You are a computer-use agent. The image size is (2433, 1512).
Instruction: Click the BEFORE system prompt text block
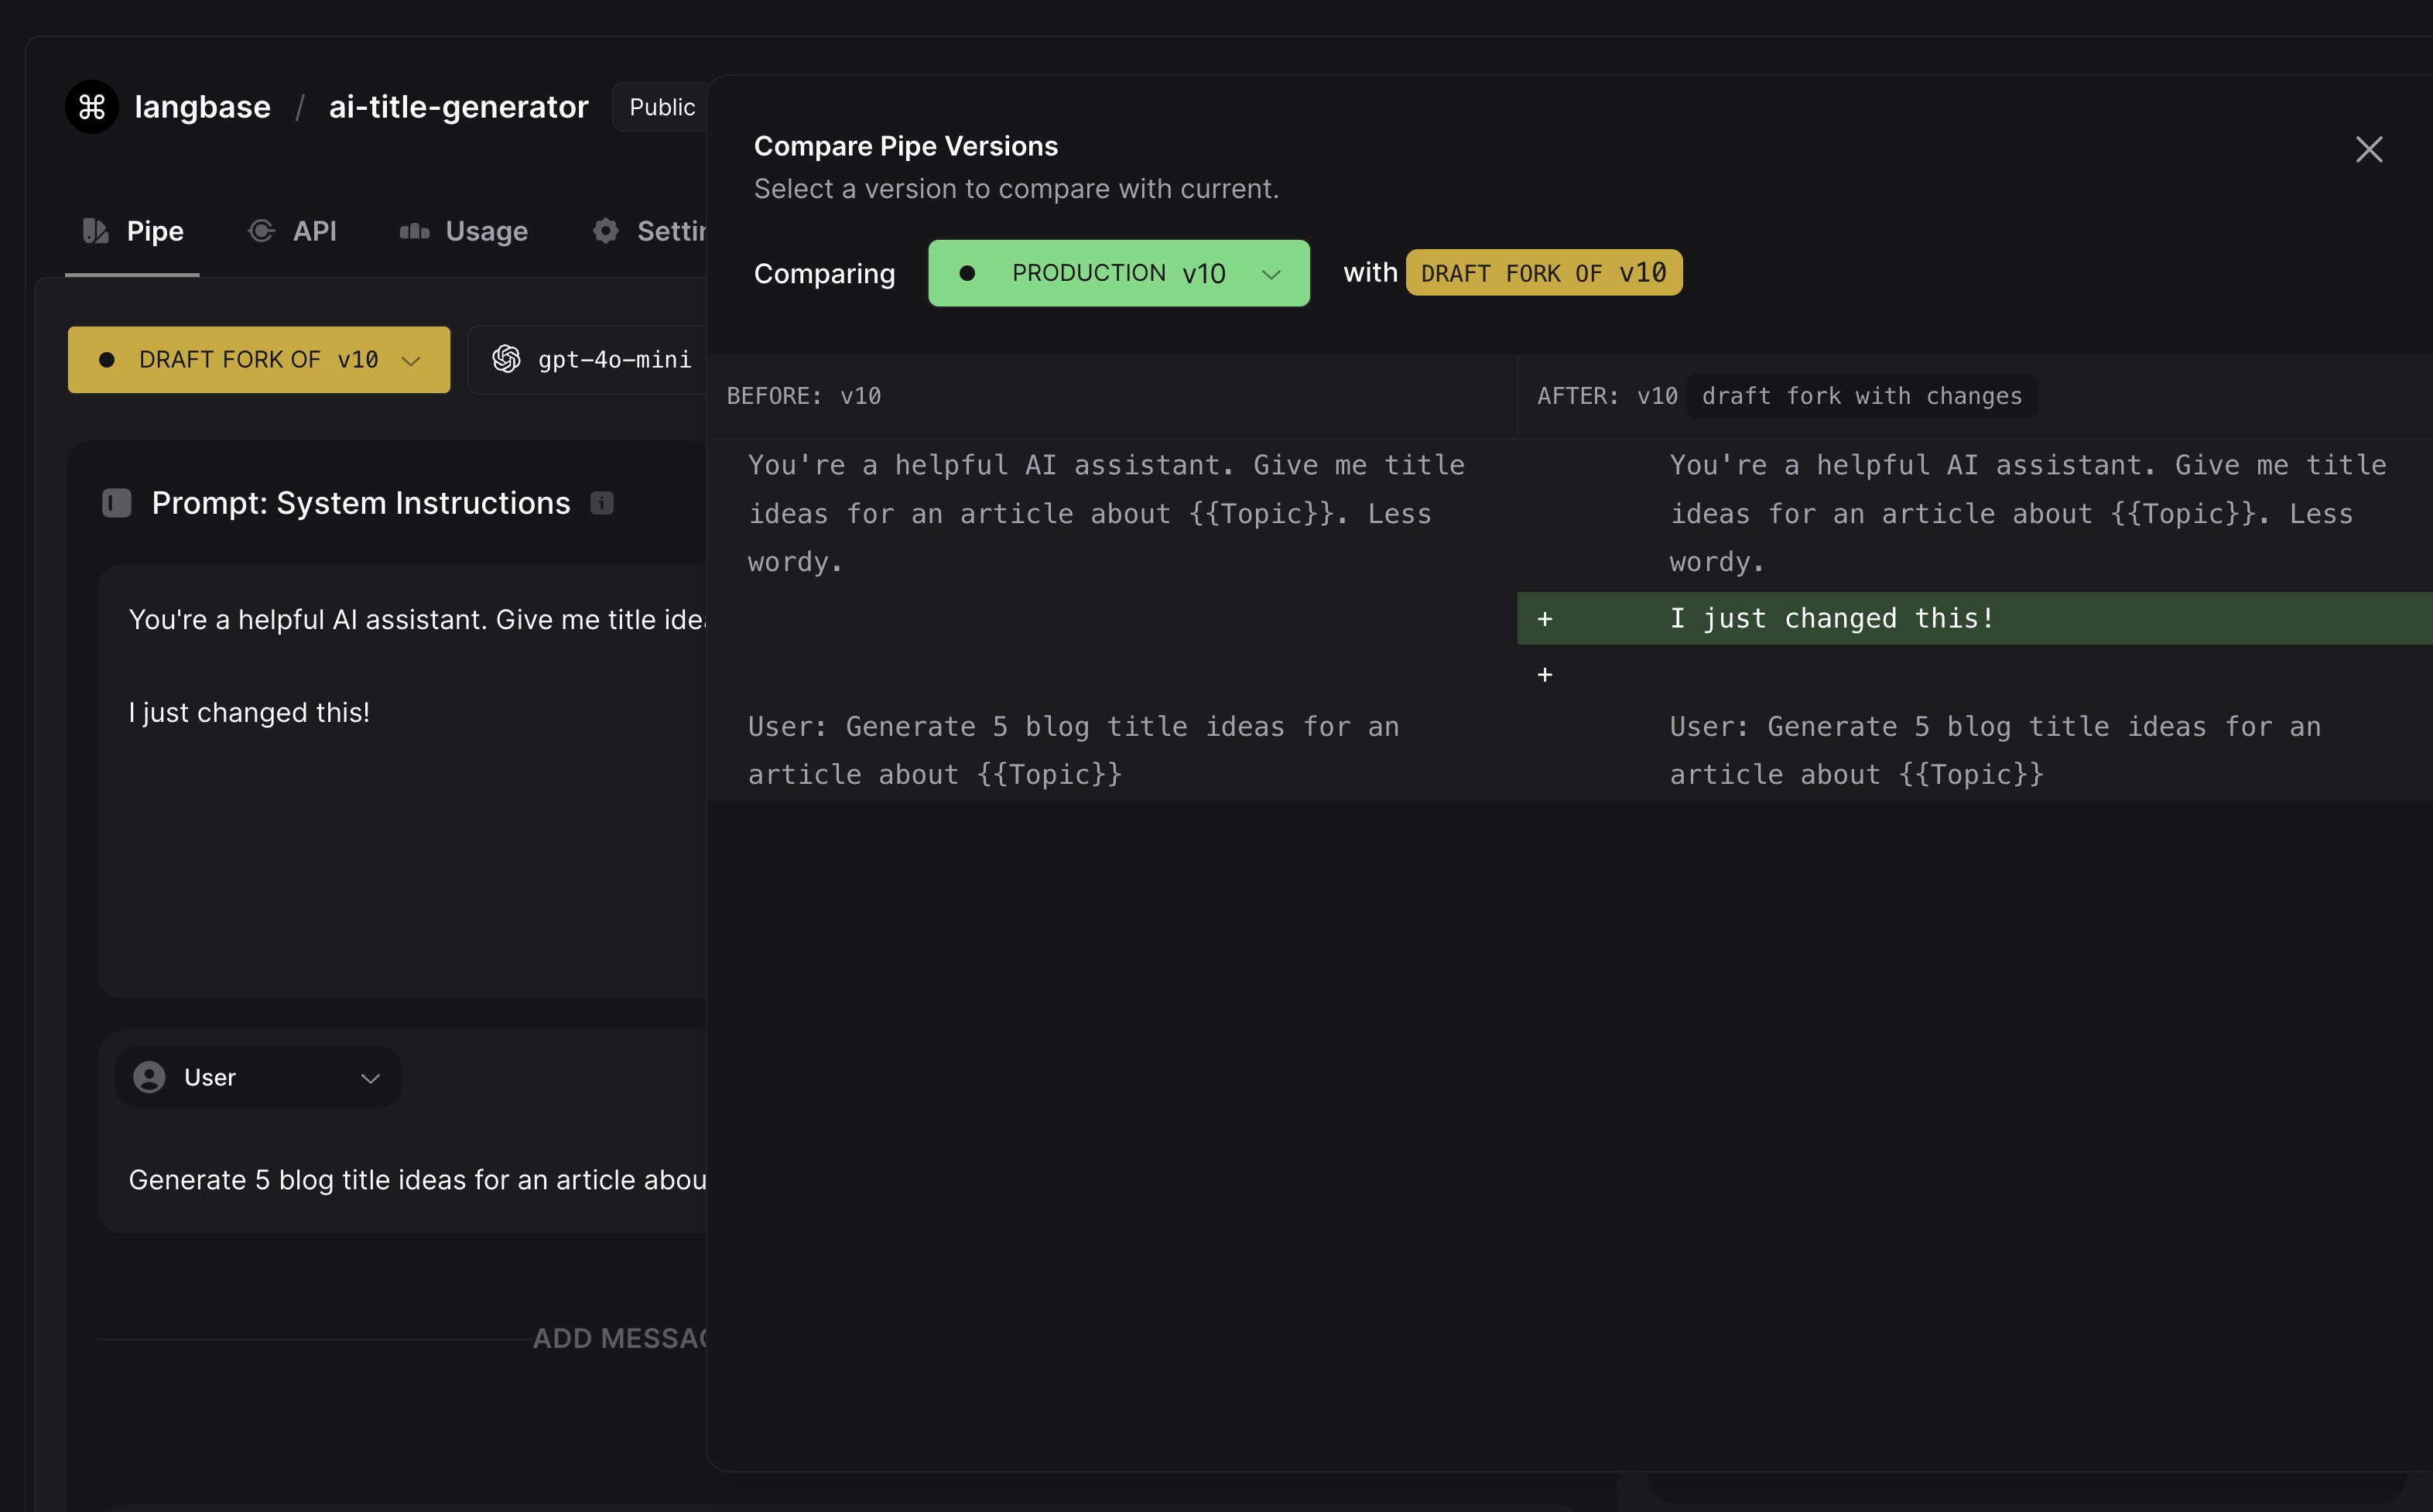1106,513
